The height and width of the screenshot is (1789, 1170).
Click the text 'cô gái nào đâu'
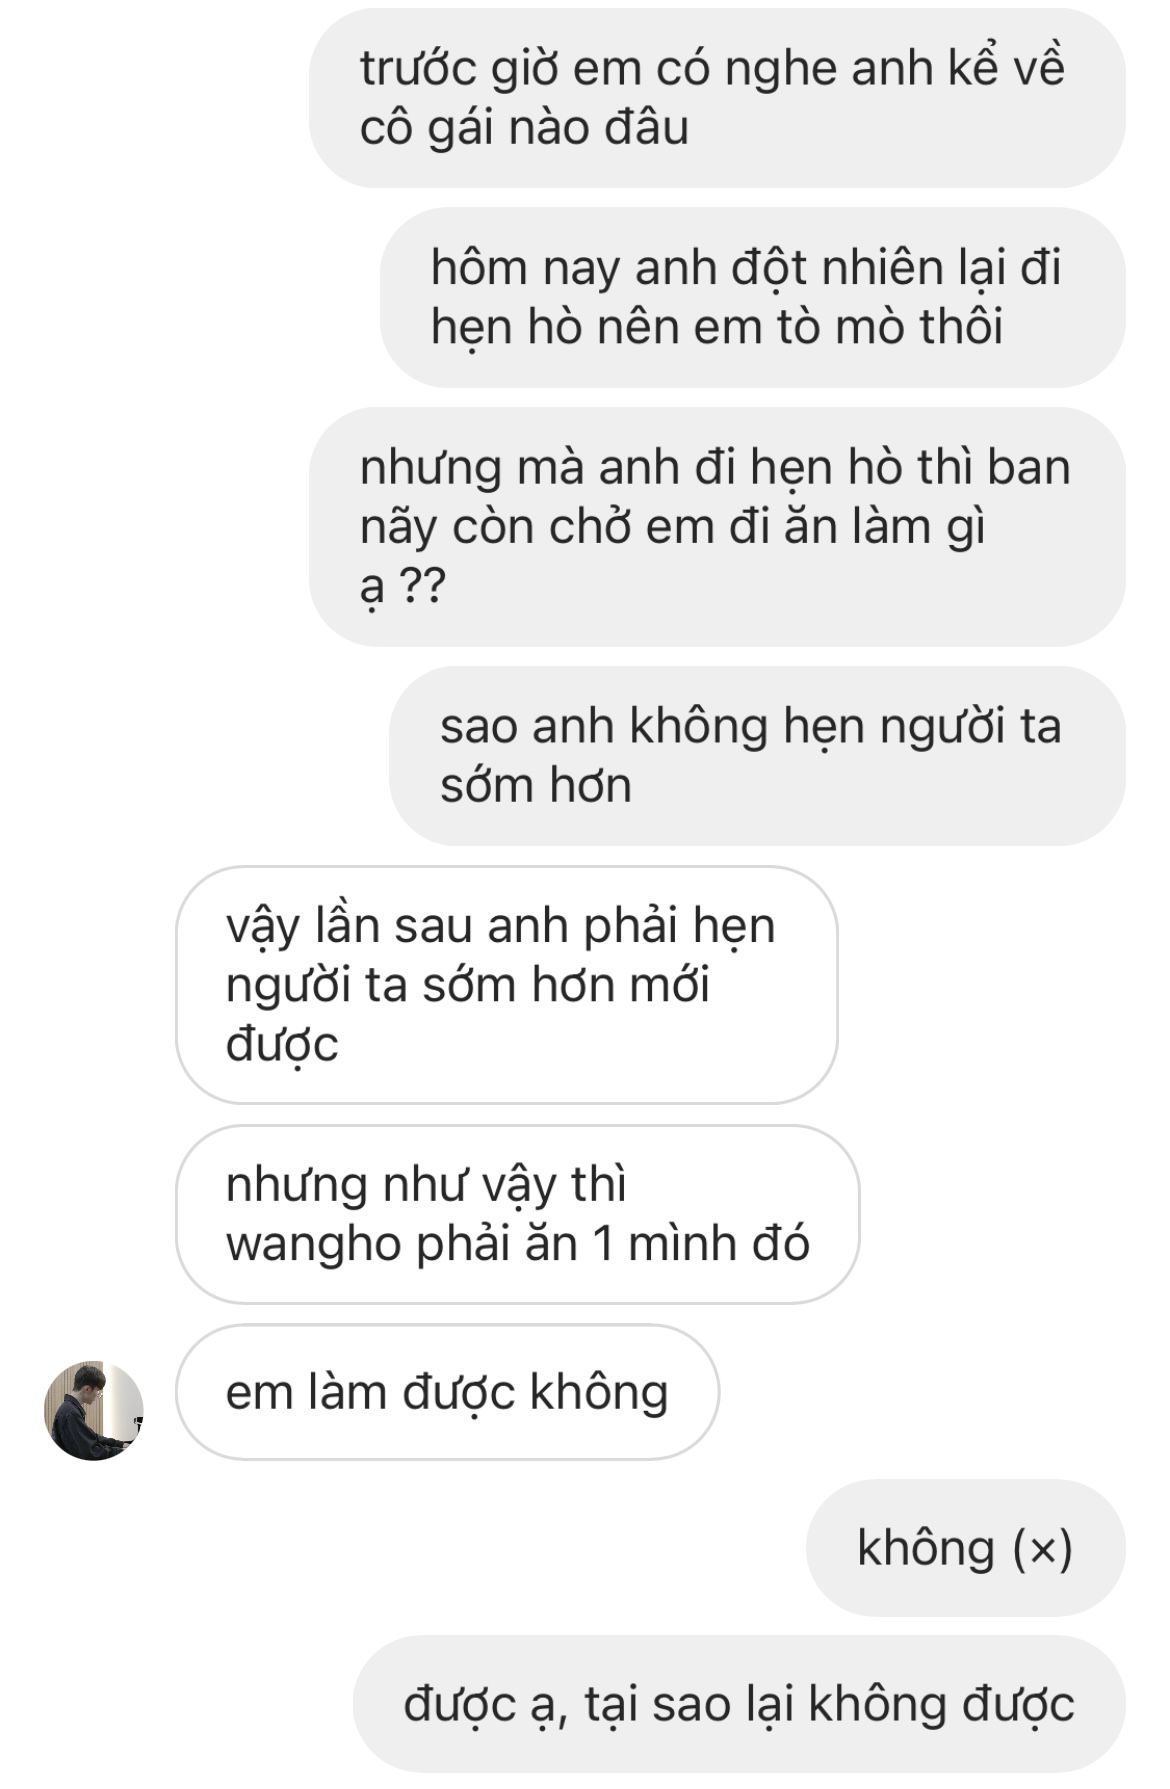(524, 128)
